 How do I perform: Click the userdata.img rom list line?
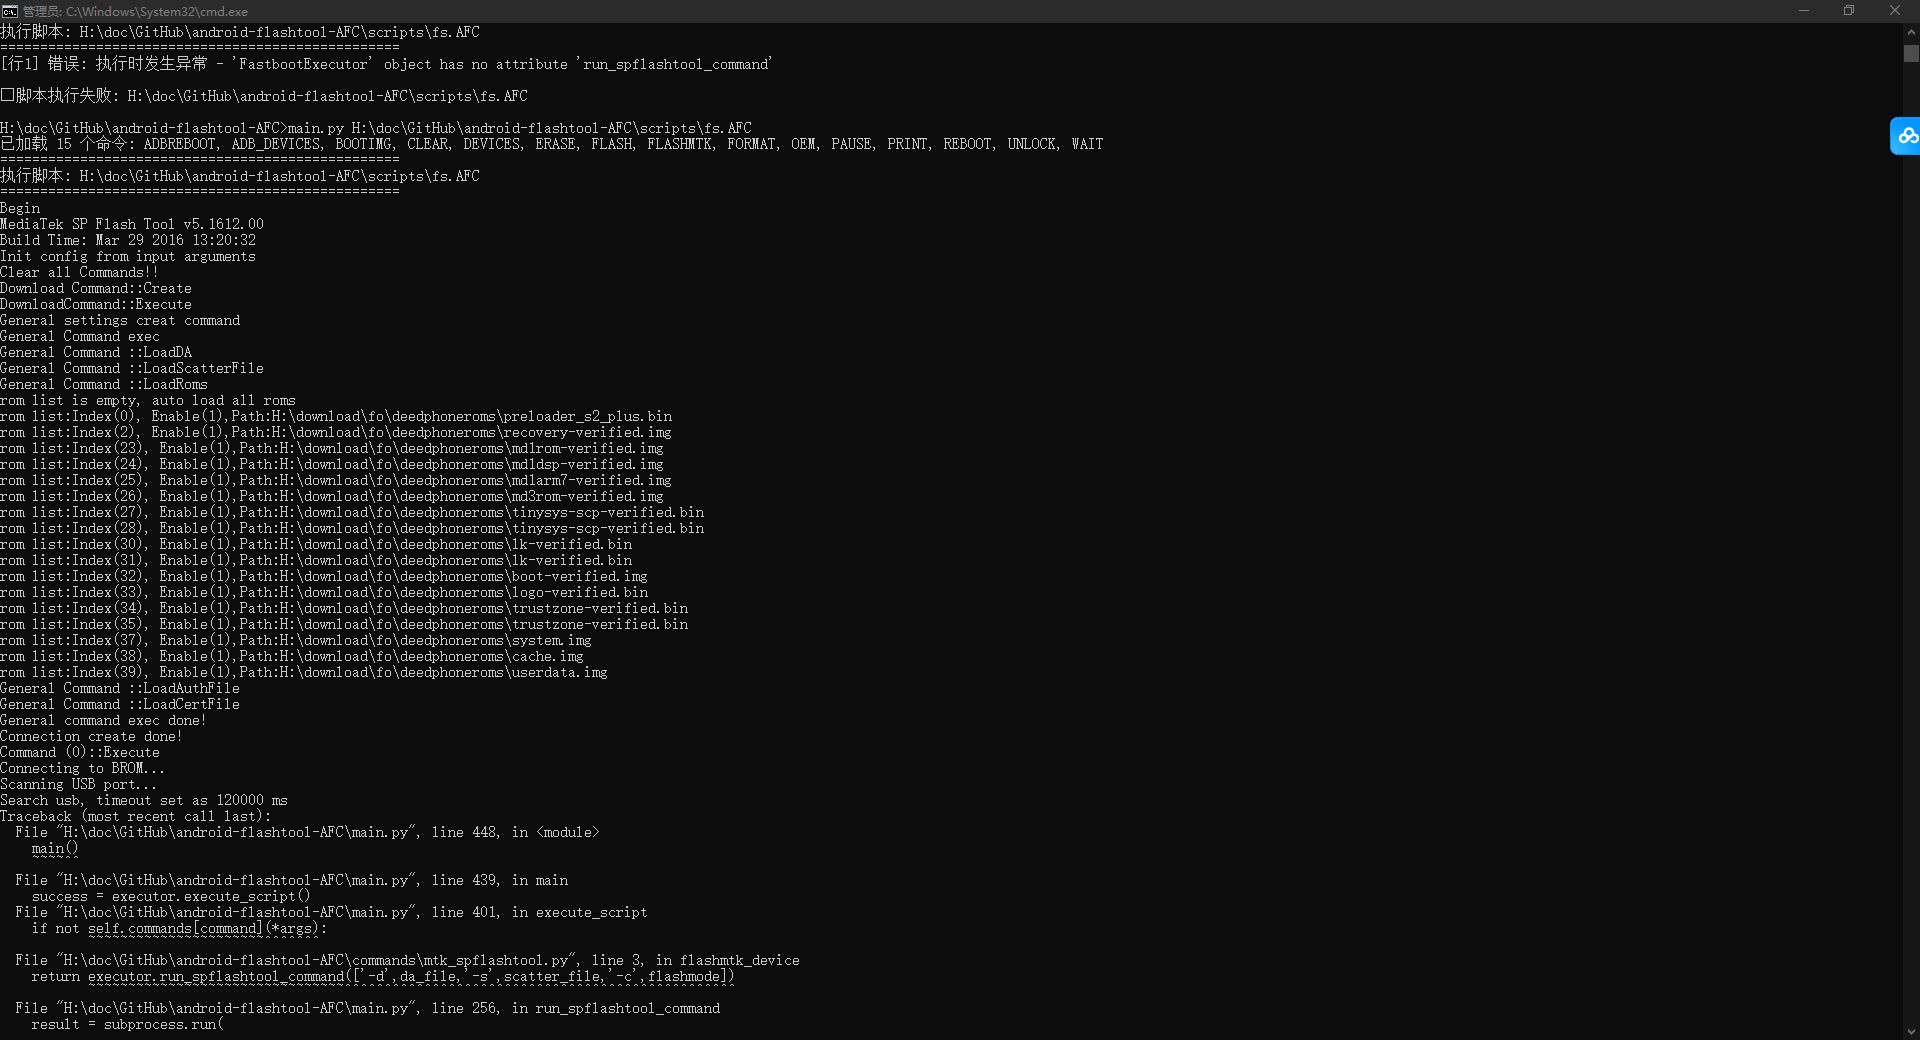click(x=304, y=673)
